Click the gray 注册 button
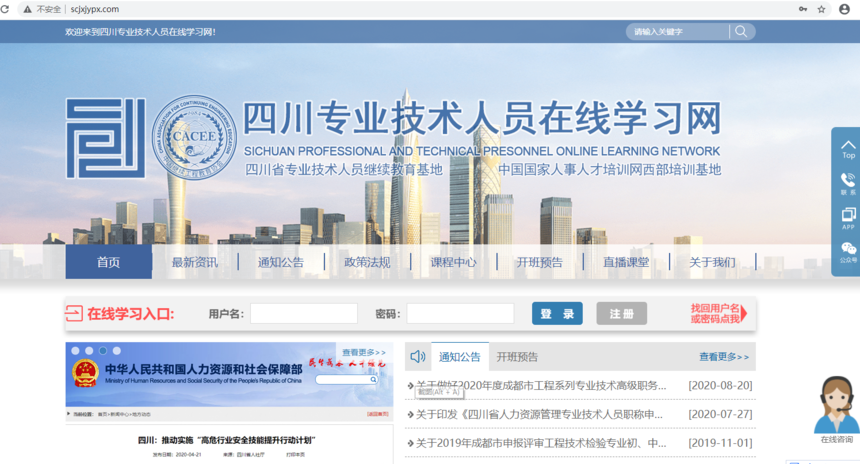The width and height of the screenshot is (860, 464). tap(621, 314)
